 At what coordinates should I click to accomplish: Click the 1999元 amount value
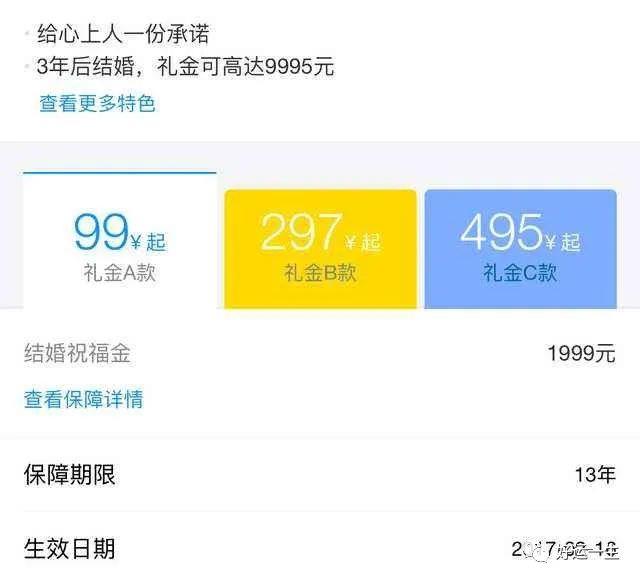click(x=581, y=353)
